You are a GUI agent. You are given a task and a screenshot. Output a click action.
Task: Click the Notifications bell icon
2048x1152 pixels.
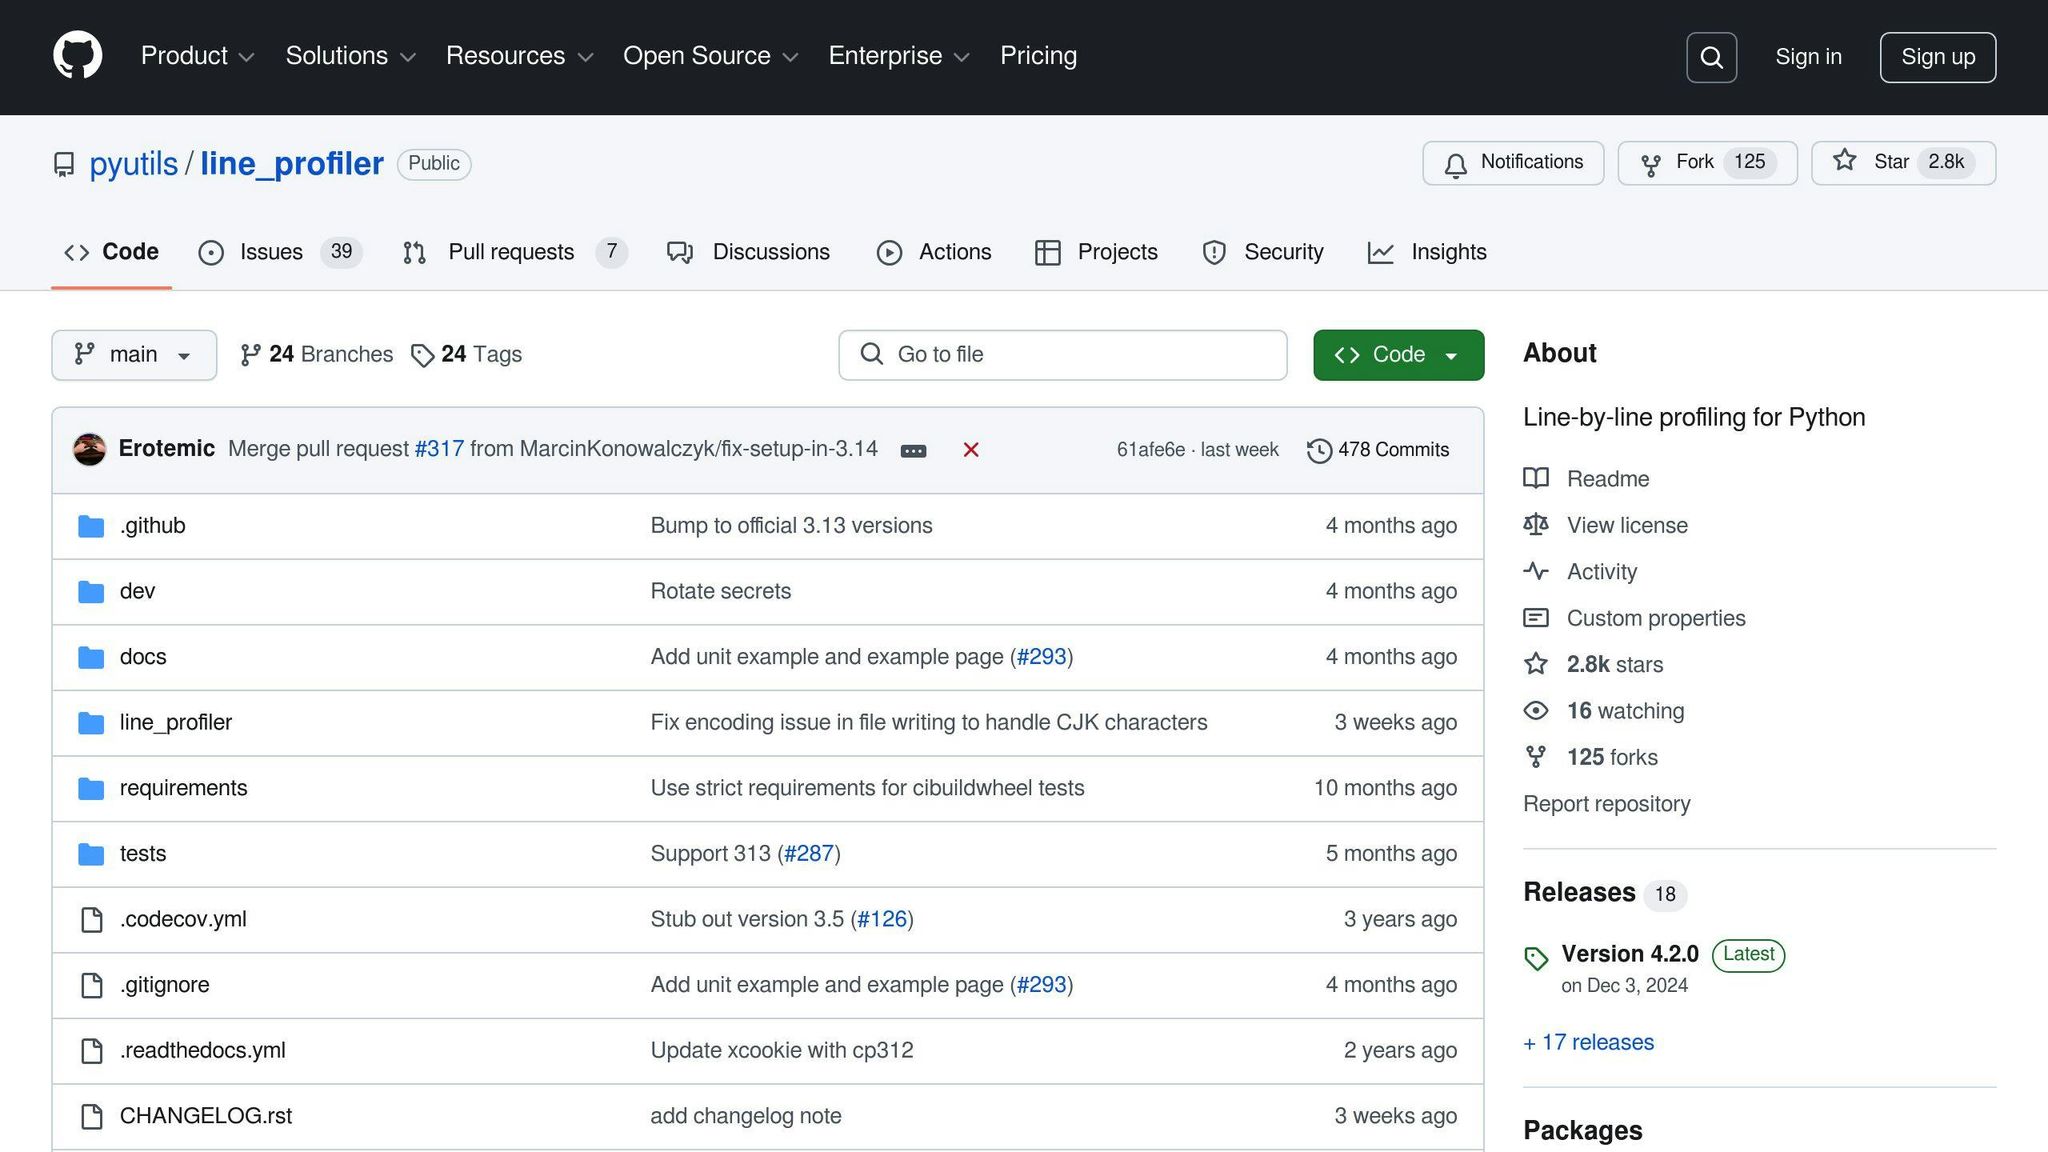[1456, 163]
